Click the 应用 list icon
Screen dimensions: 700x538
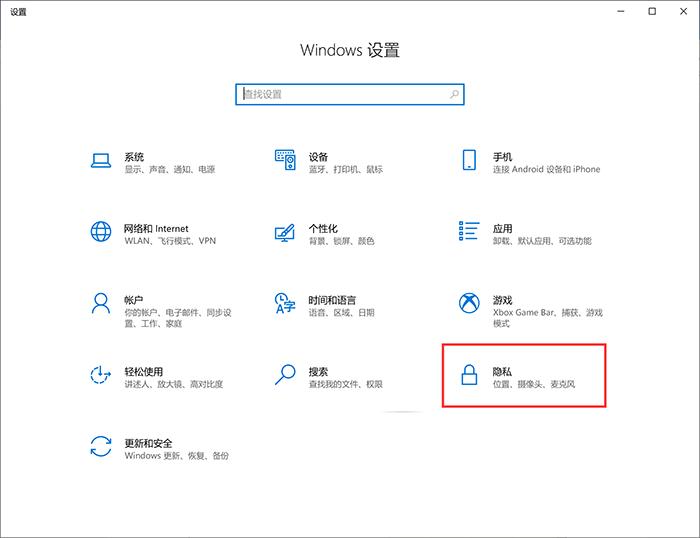point(469,231)
